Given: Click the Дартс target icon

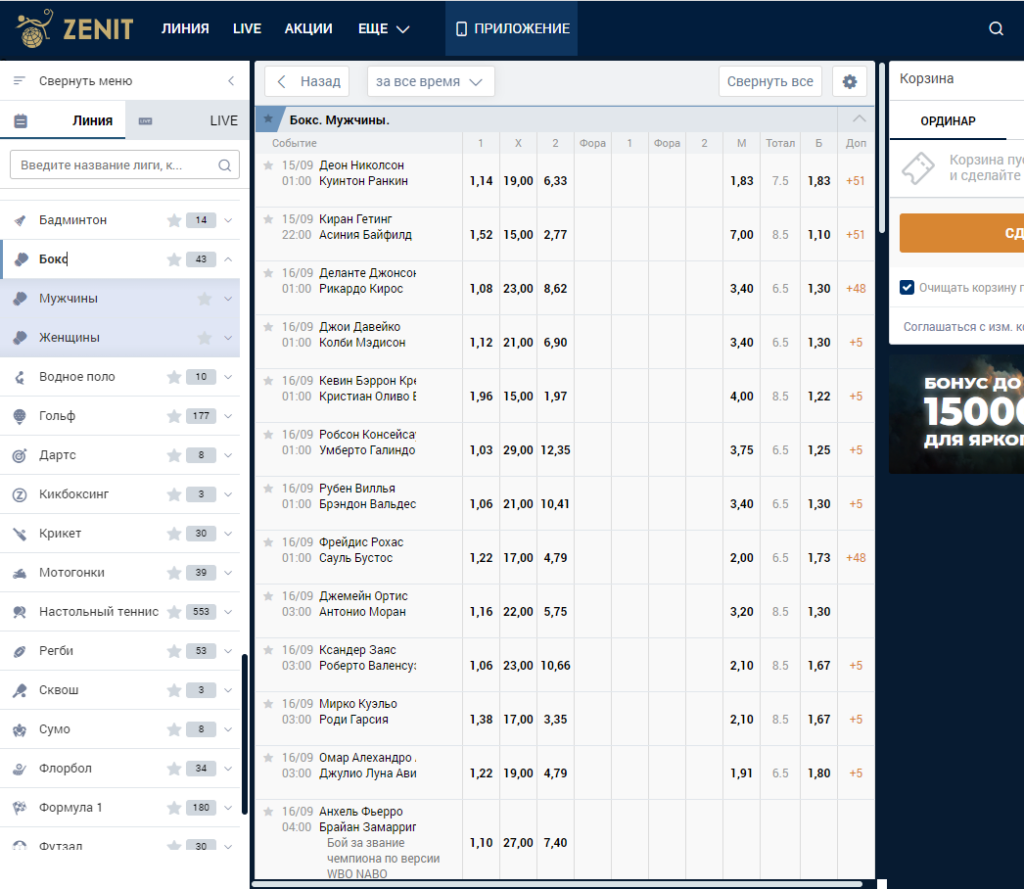Looking at the screenshot, I should 20,455.
